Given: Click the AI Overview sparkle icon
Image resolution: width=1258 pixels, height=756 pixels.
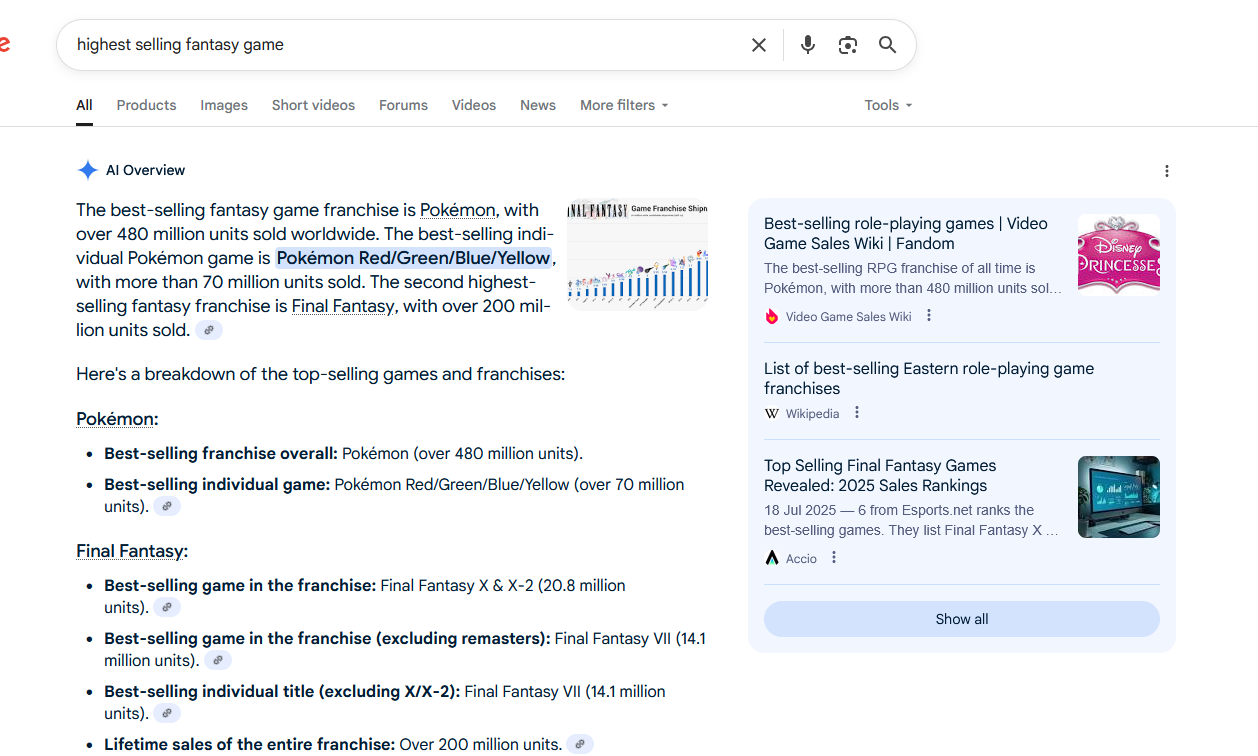Looking at the screenshot, I should point(88,170).
